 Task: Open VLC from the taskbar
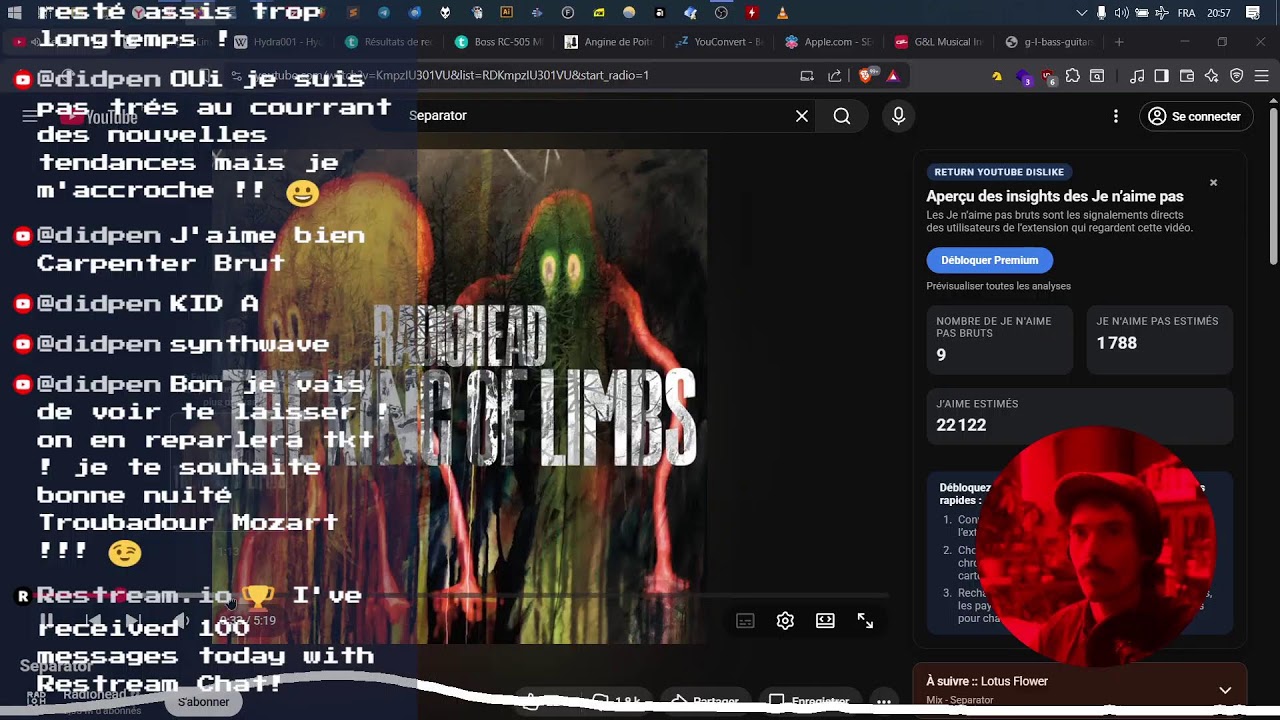[x=782, y=13]
